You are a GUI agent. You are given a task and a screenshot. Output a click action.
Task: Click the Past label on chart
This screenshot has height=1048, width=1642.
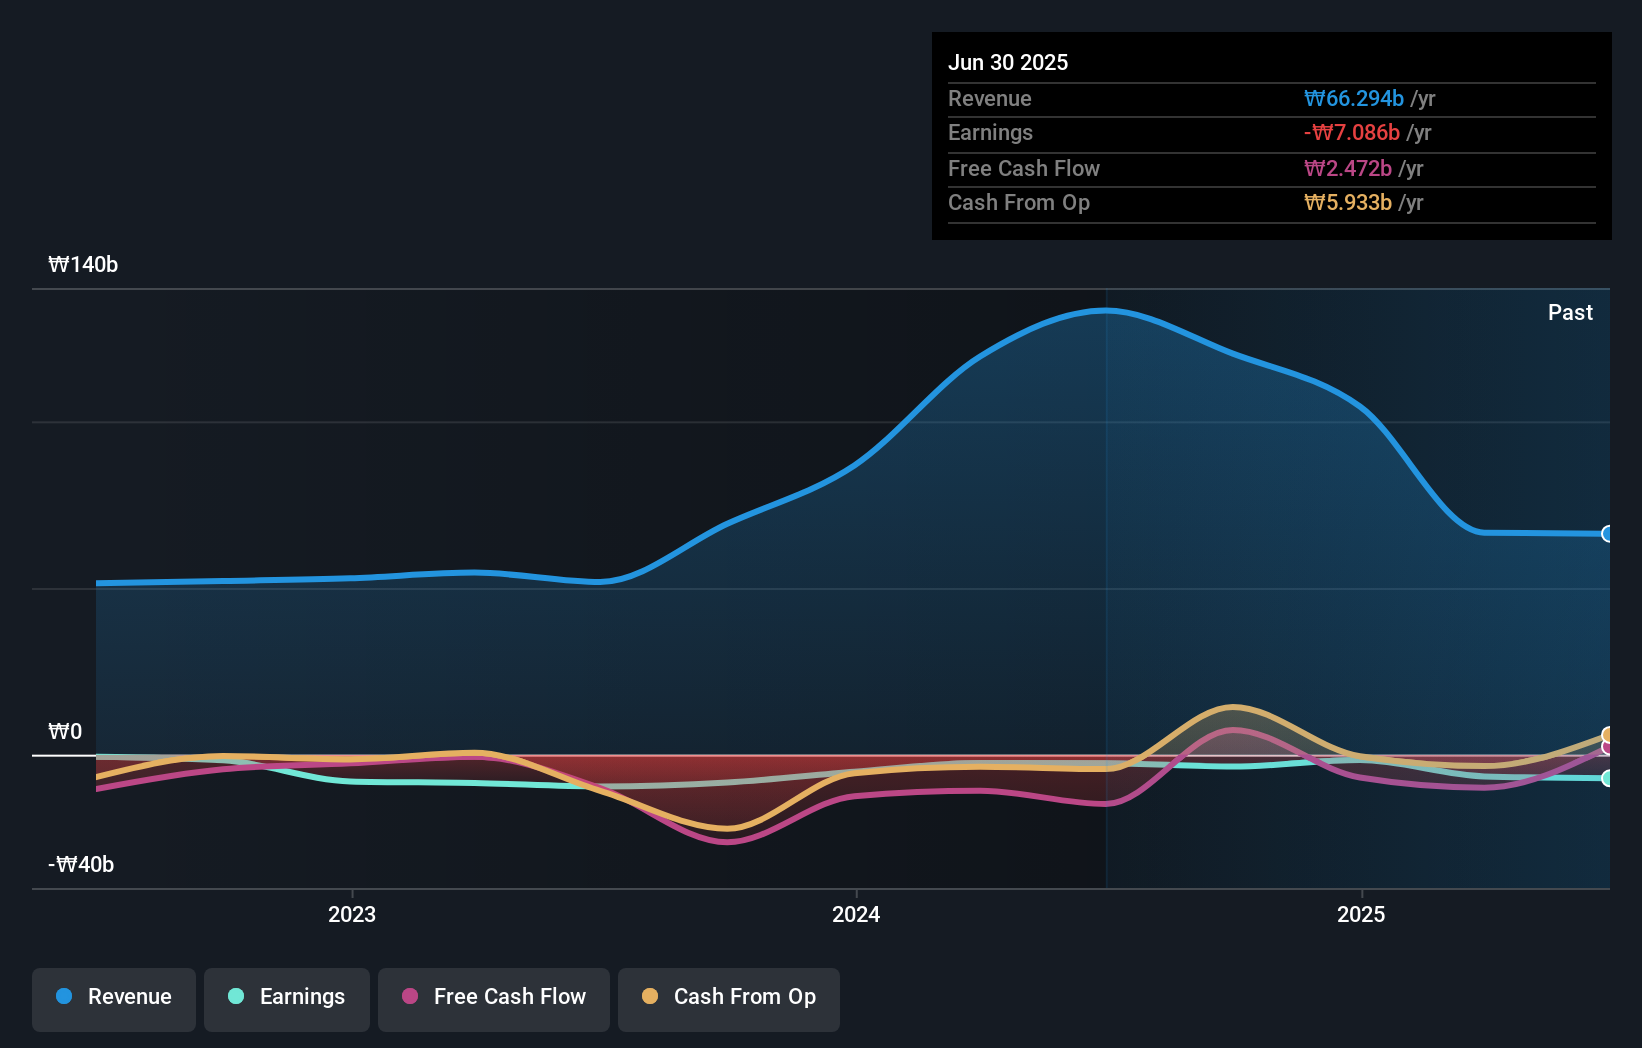[1570, 313]
